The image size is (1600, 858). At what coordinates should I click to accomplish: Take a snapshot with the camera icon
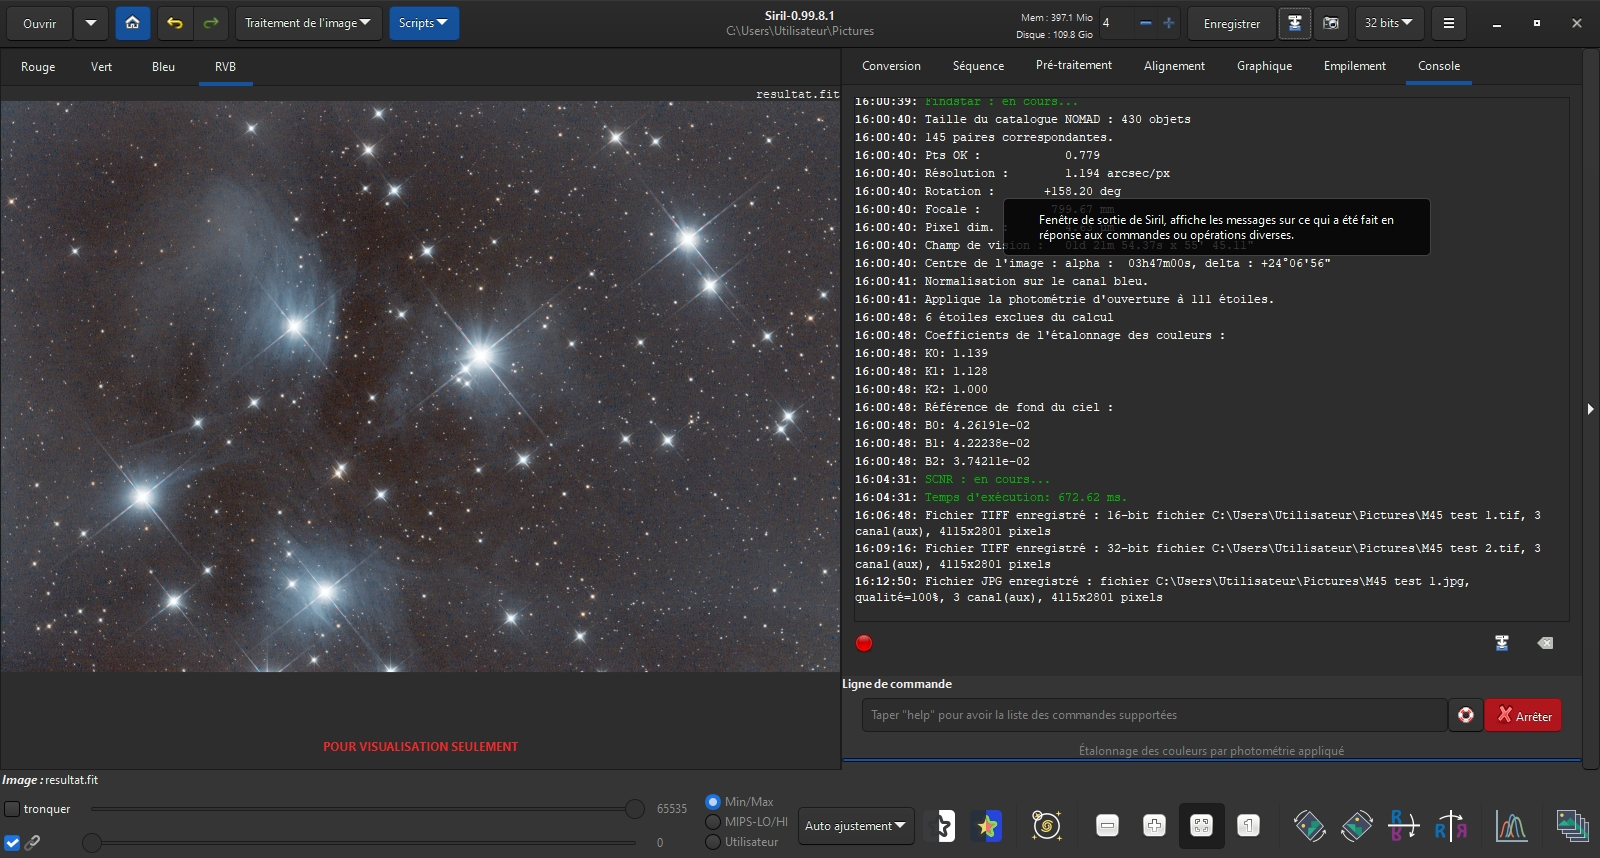pos(1331,23)
